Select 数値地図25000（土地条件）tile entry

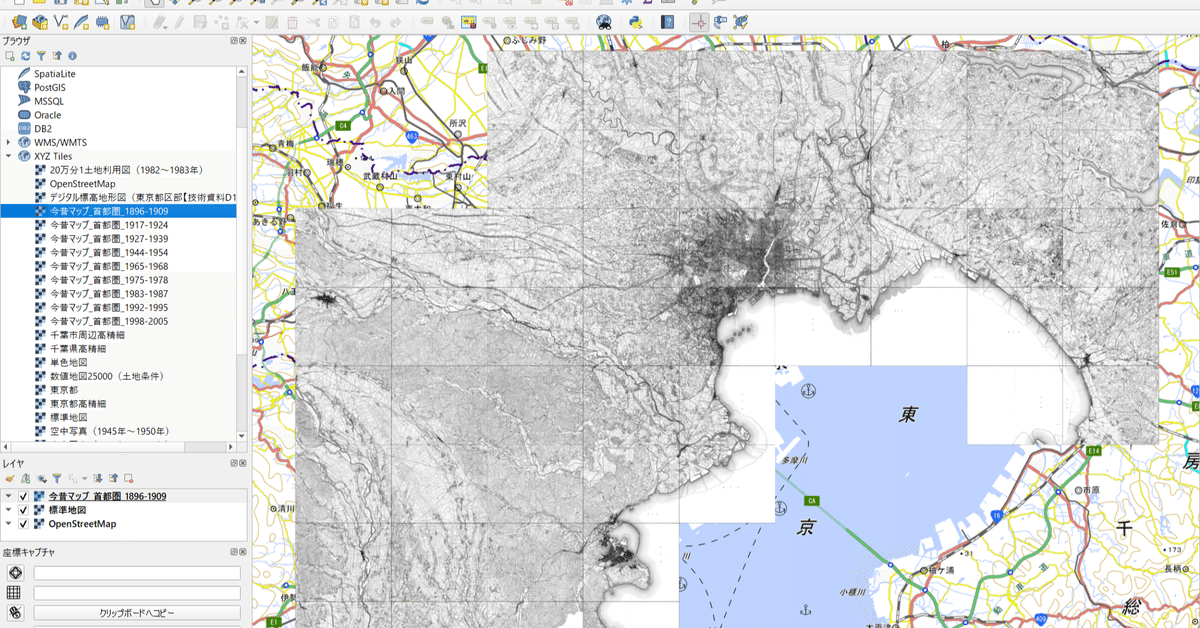[106, 376]
